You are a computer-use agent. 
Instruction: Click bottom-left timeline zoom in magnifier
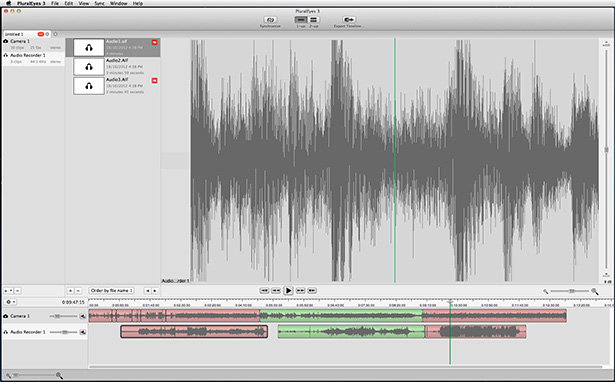pyautogui.click(x=59, y=376)
